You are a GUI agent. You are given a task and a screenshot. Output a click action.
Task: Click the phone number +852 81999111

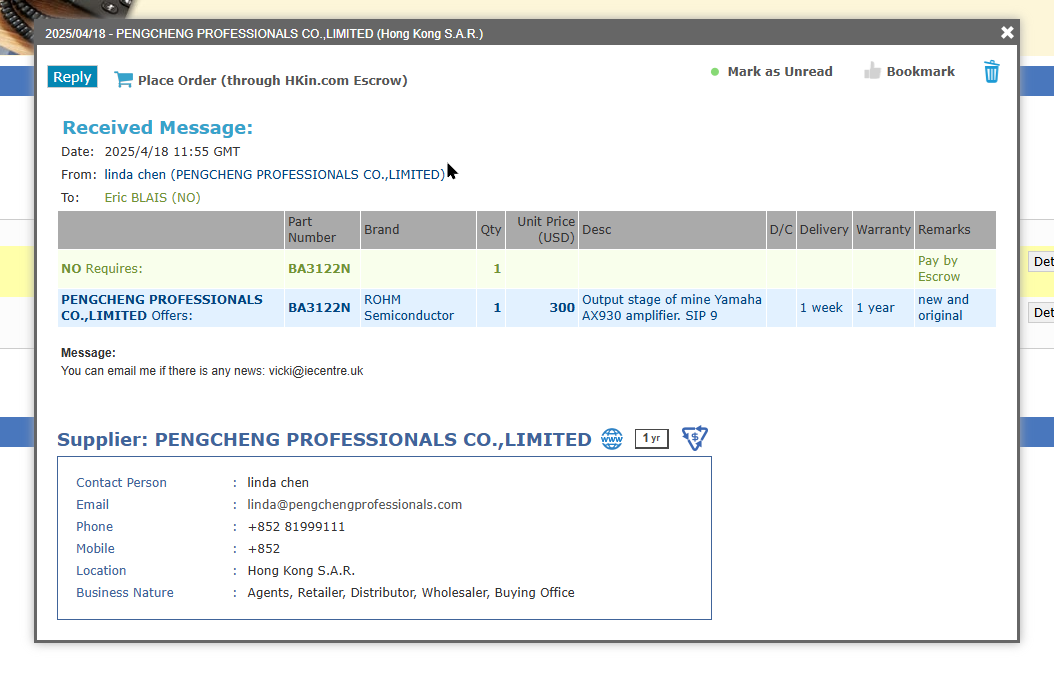point(296,527)
